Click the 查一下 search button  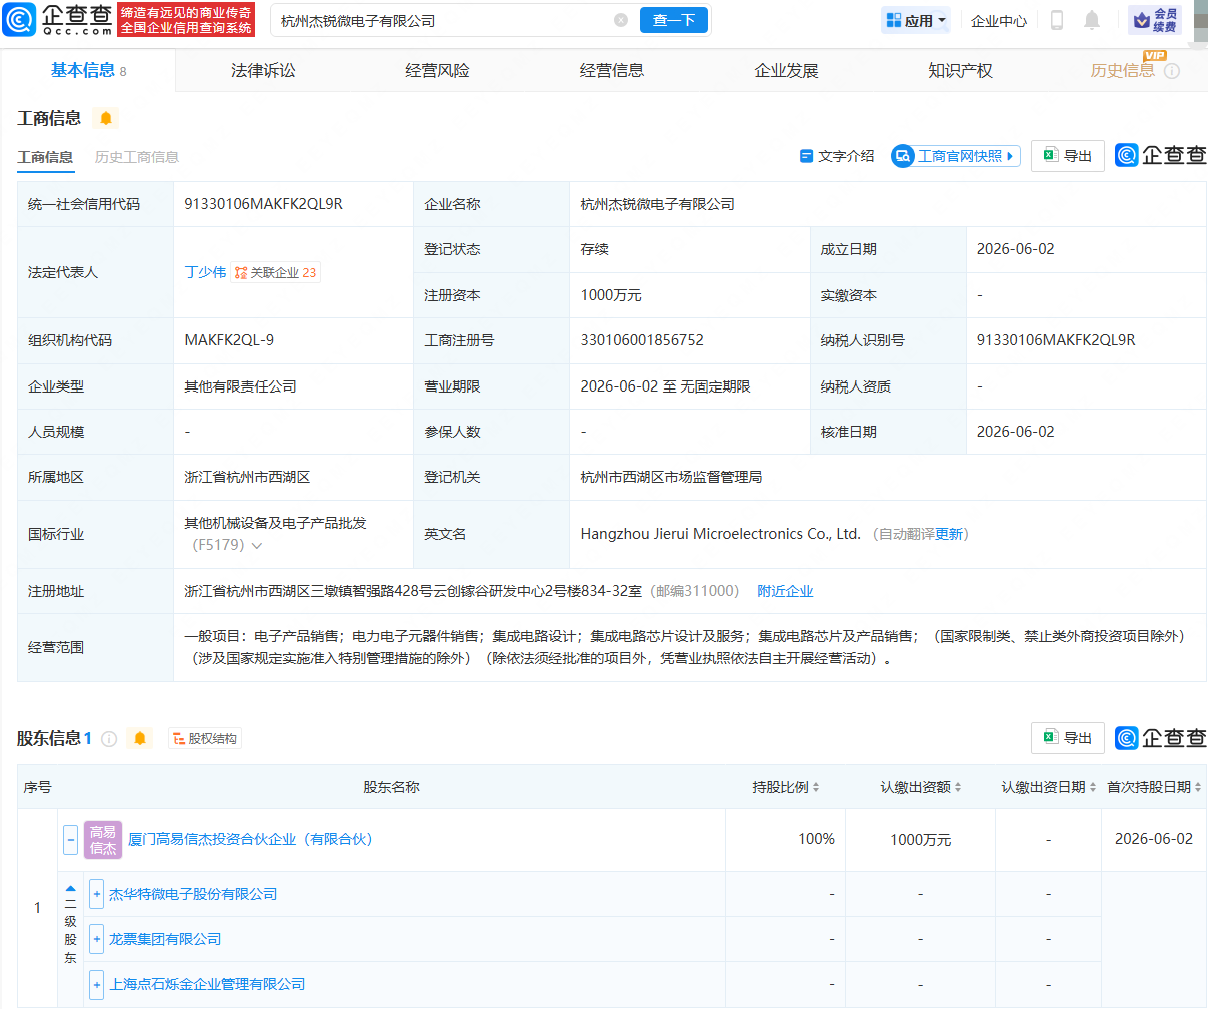tap(673, 20)
